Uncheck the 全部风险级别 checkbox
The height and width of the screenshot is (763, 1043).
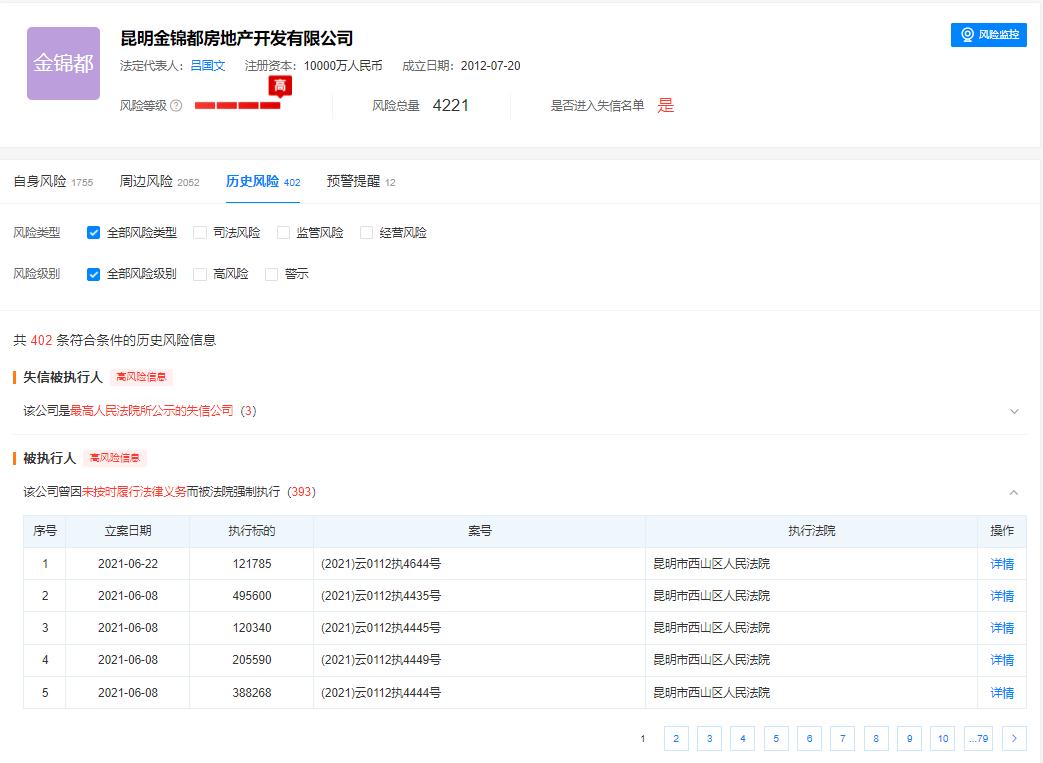pos(94,273)
